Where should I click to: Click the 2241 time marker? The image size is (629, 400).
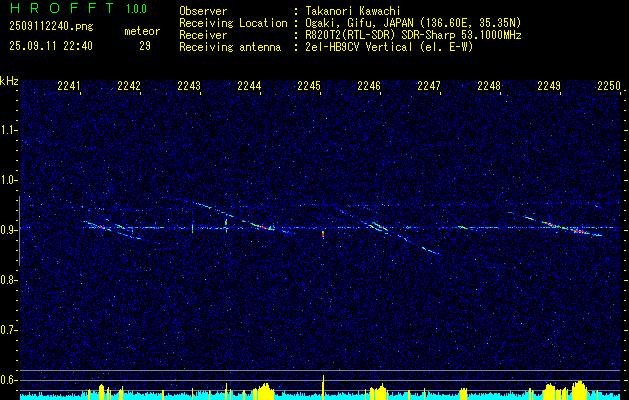pos(69,86)
